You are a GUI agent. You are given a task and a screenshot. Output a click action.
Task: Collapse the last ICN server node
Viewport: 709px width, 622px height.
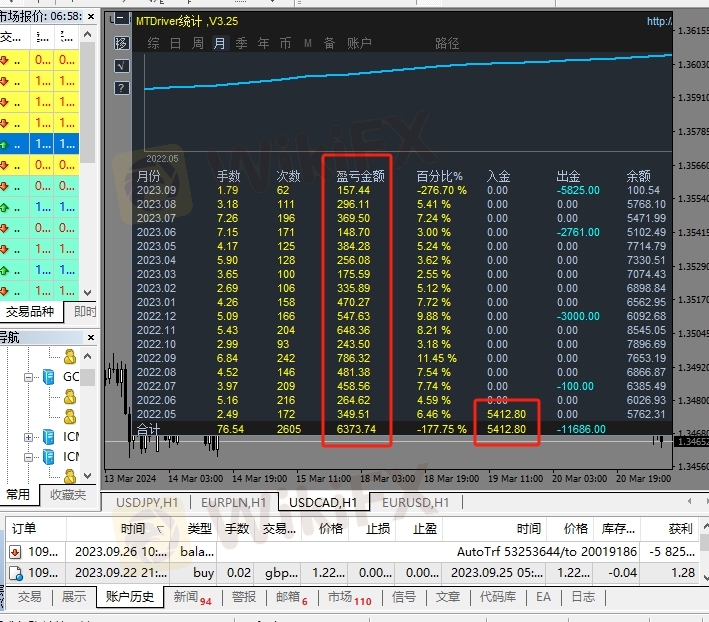pos(28,457)
